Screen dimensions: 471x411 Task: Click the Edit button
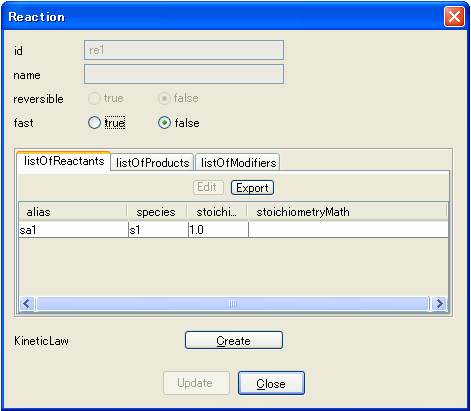tap(208, 187)
